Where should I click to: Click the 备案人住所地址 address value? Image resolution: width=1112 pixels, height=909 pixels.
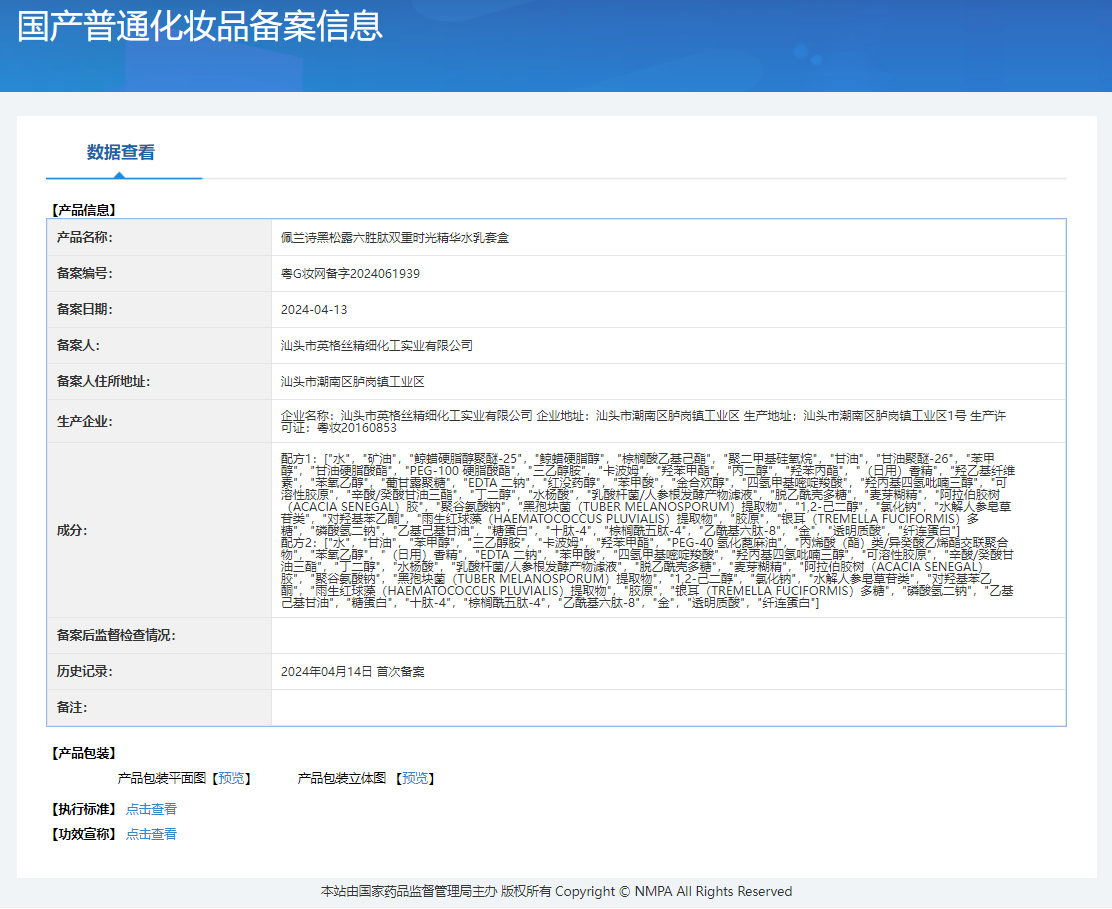pos(353,382)
